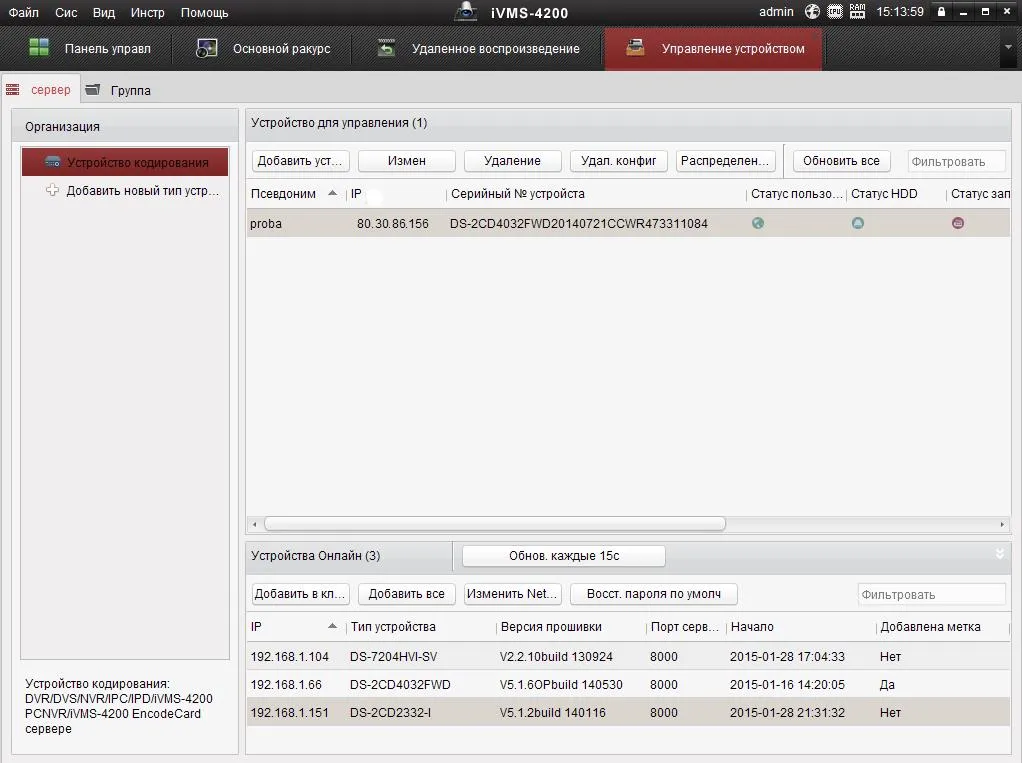The image size is (1022, 763).
Task: Open the Панель управл tab
Action: [x=90, y=48]
